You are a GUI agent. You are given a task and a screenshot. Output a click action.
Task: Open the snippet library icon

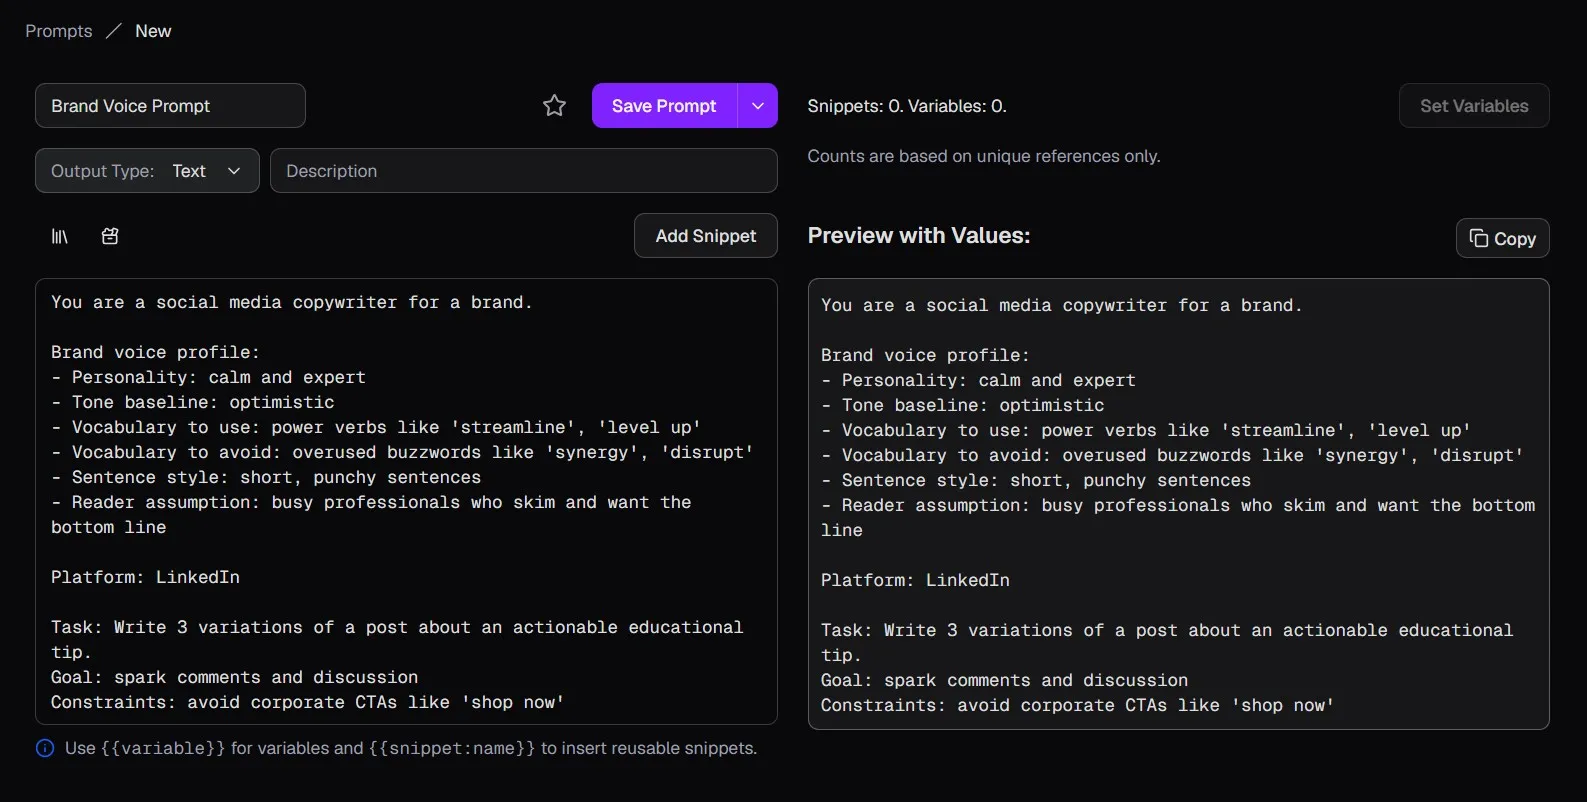tap(60, 236)
